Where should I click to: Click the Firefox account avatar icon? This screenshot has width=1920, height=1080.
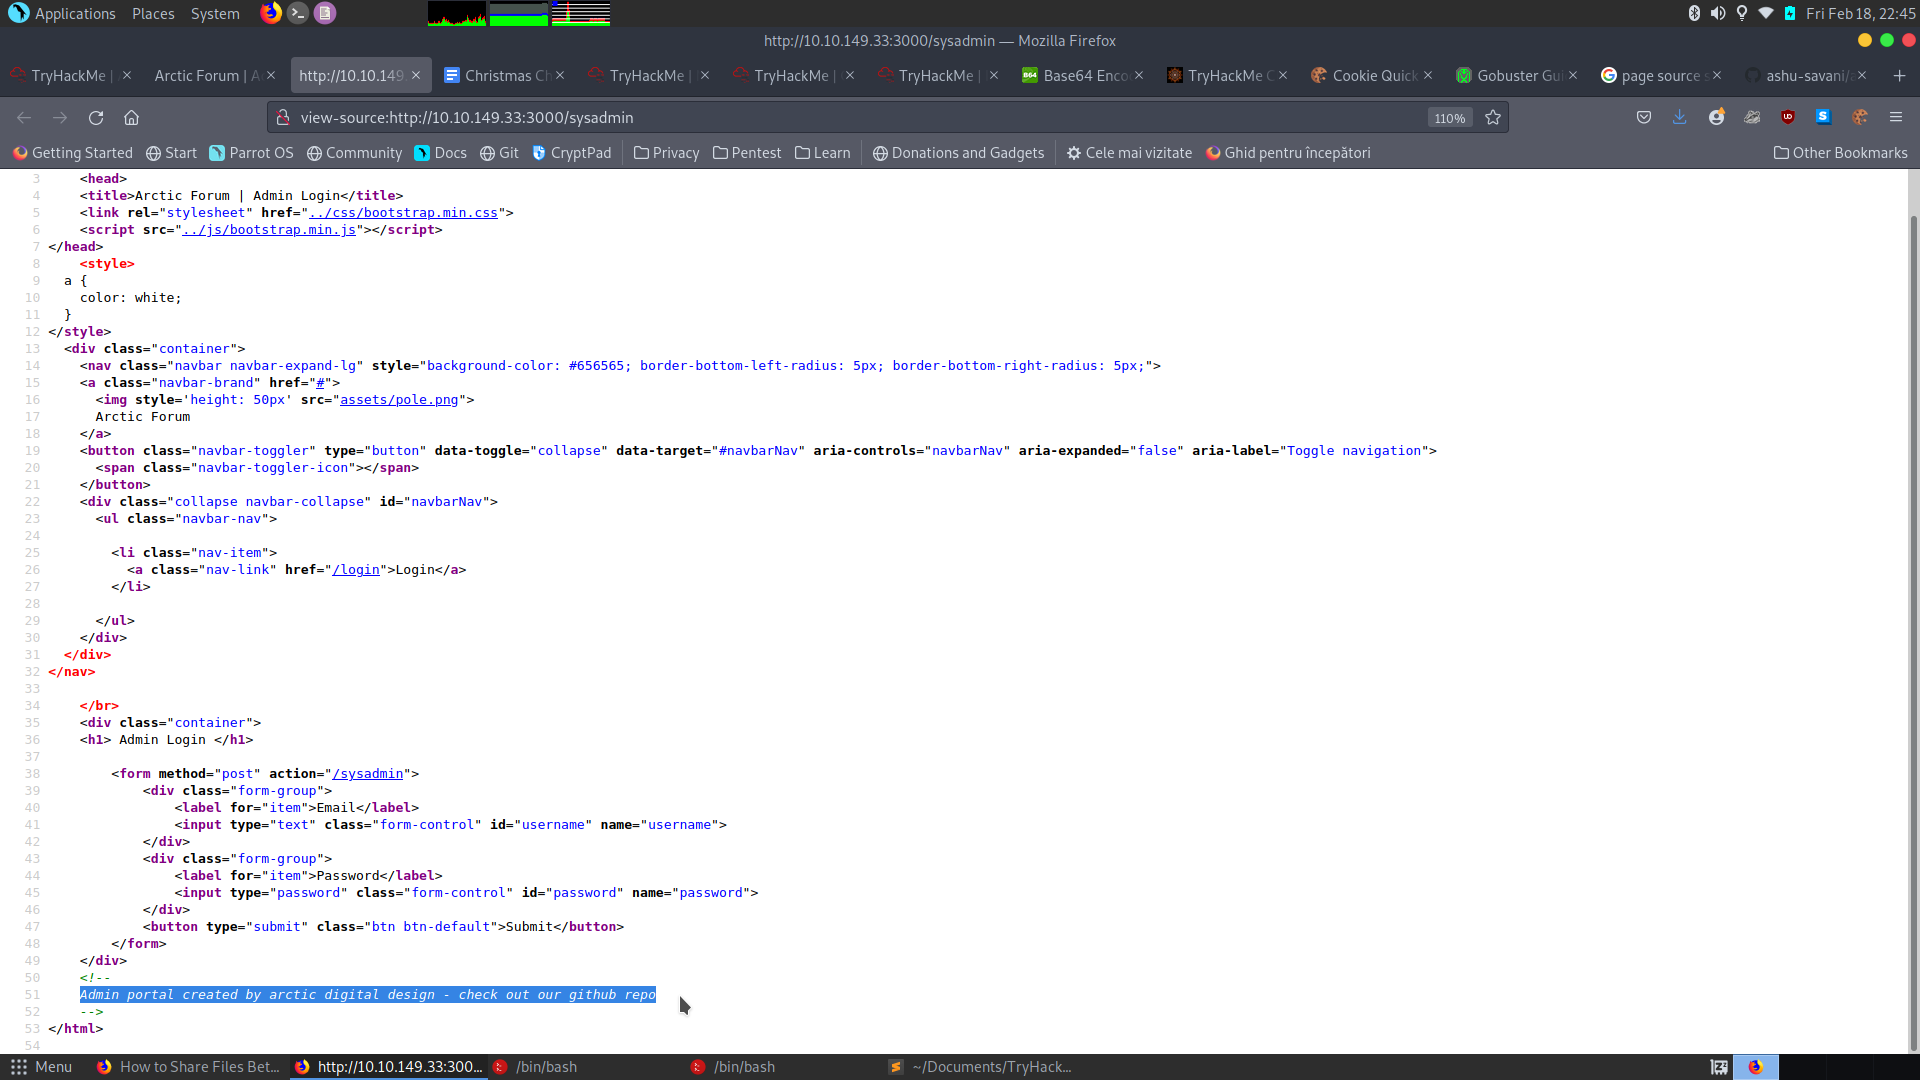[x=1716, y=118]
